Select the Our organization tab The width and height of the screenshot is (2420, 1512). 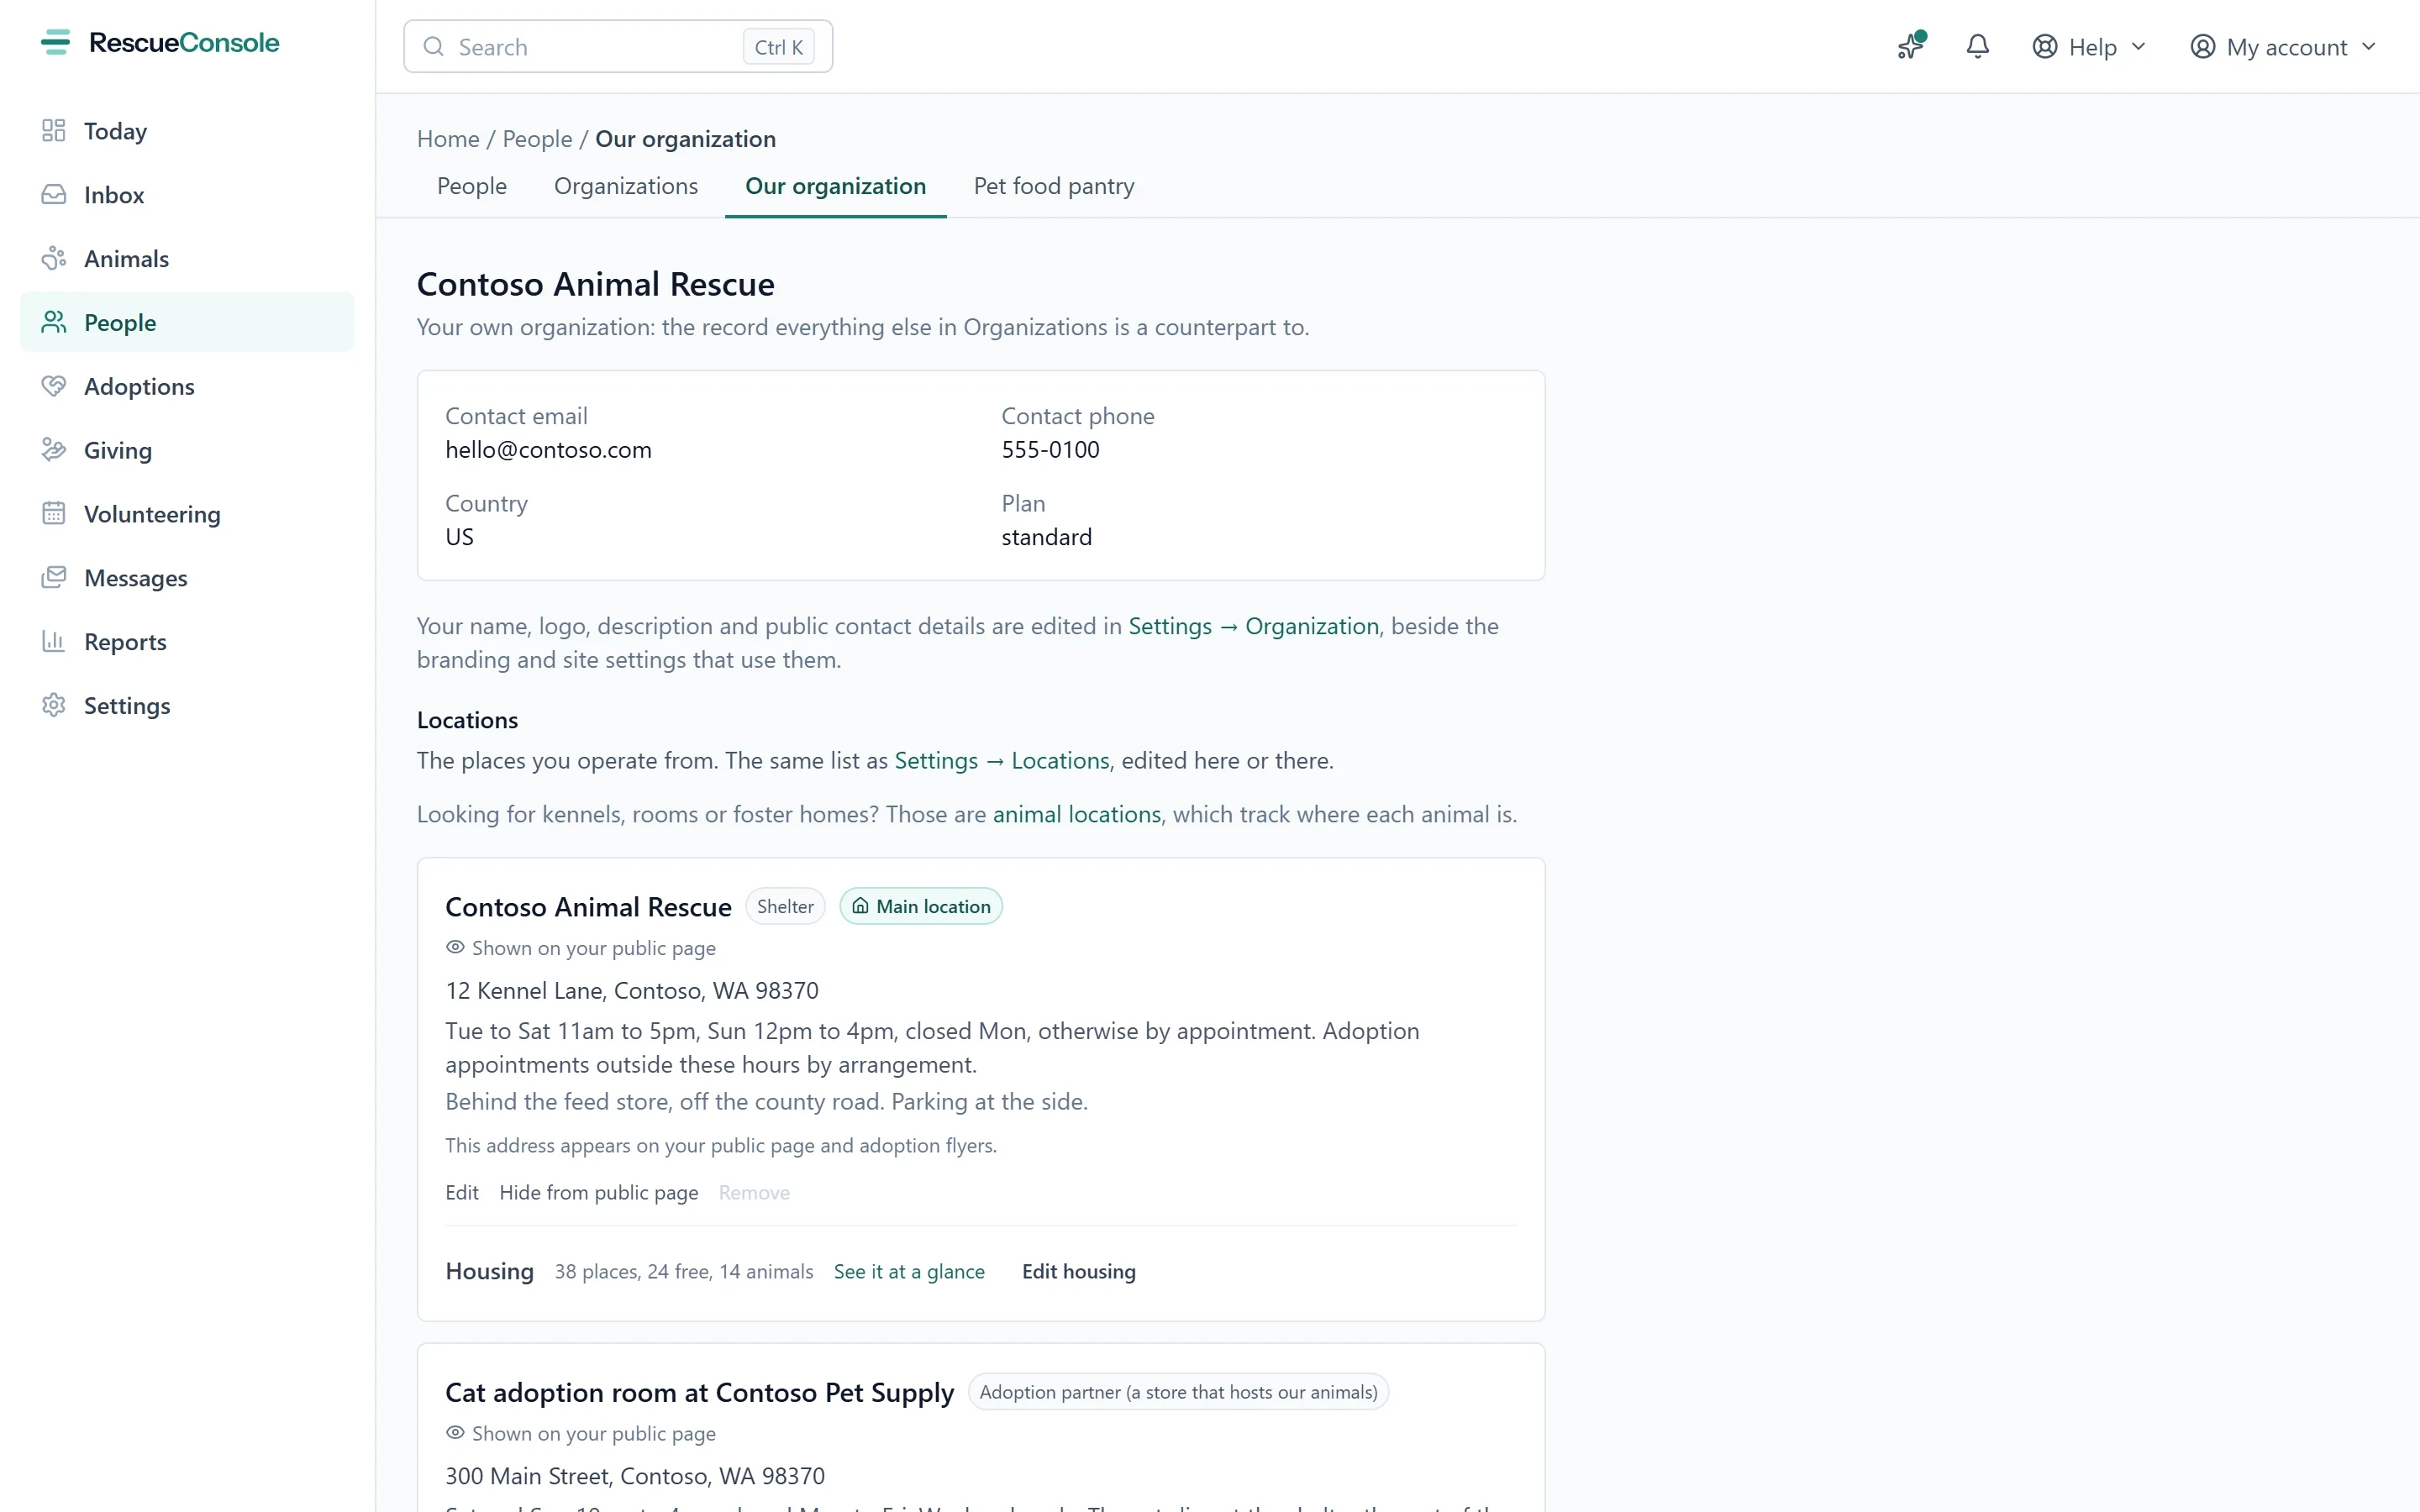click(836, 186)
